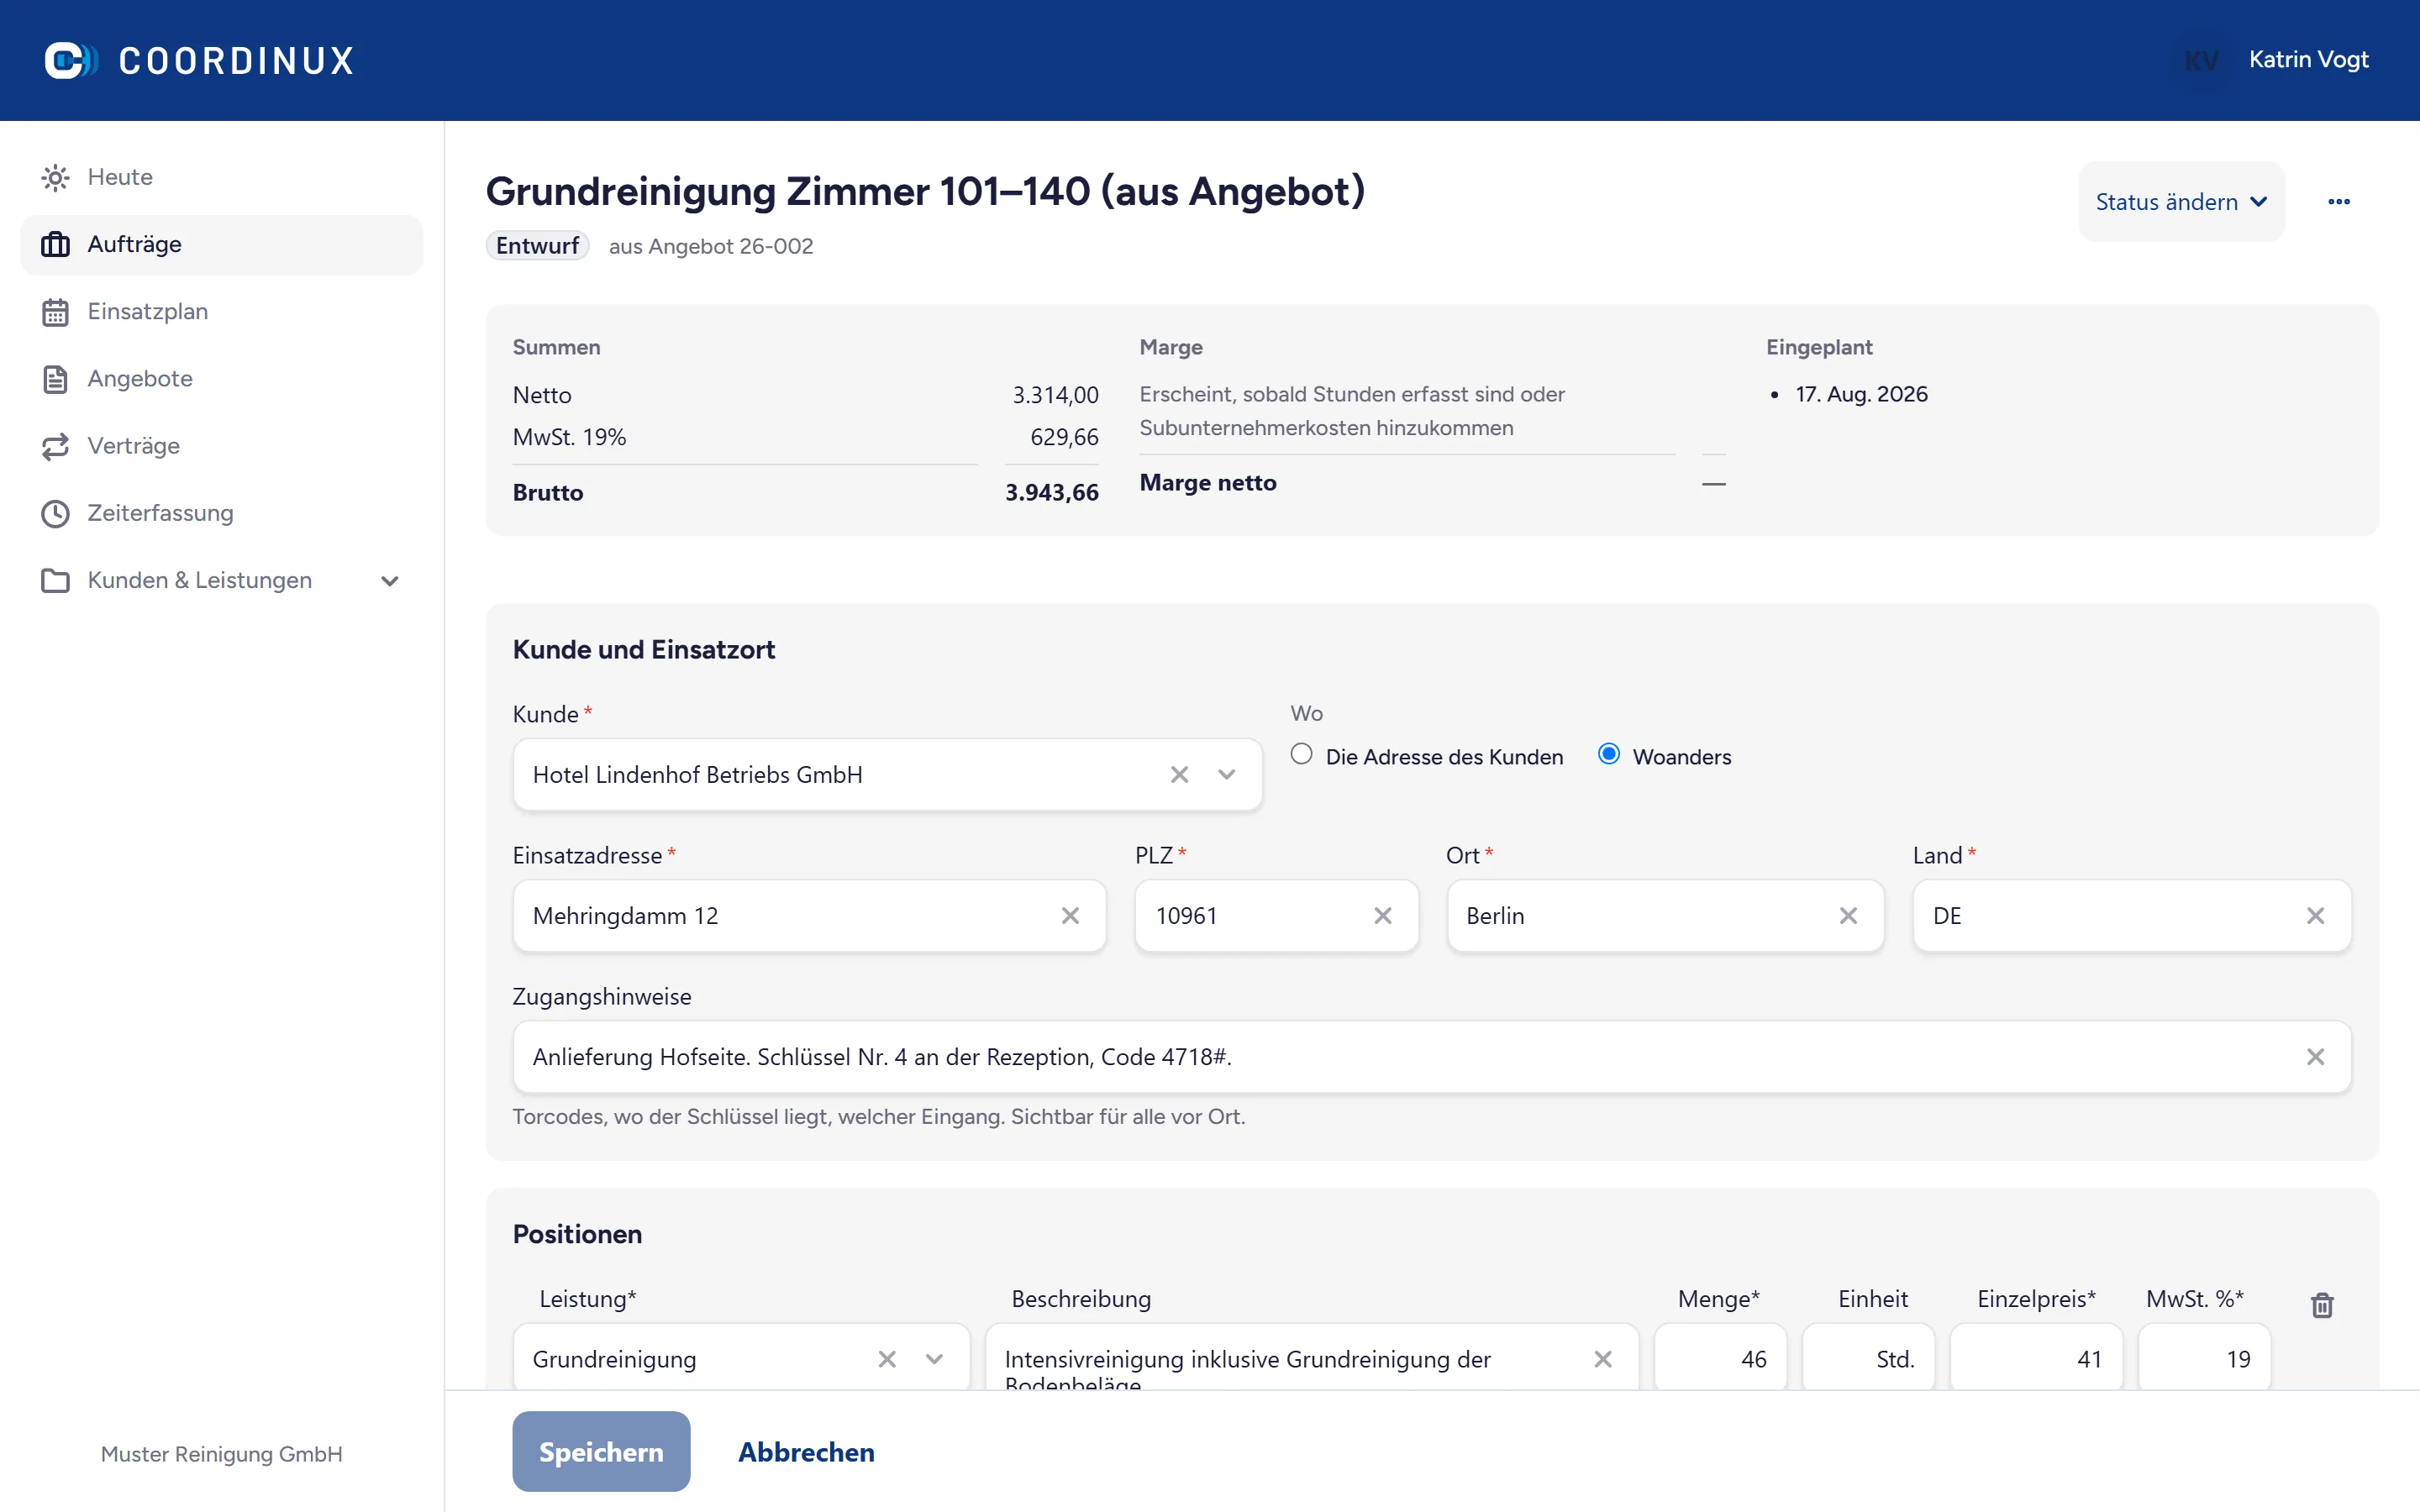Expand the Kunden & Leistungen submenu

[390, 581]
